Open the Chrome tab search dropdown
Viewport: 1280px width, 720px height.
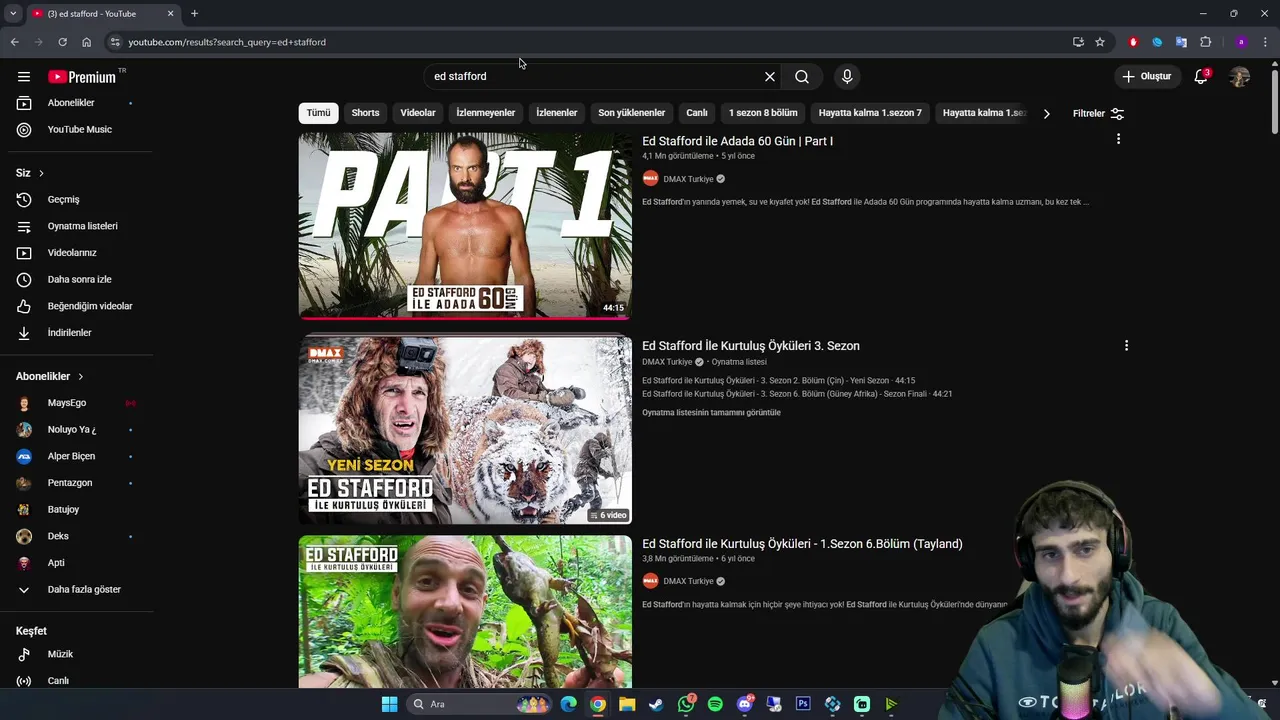(x=13, y=14)
